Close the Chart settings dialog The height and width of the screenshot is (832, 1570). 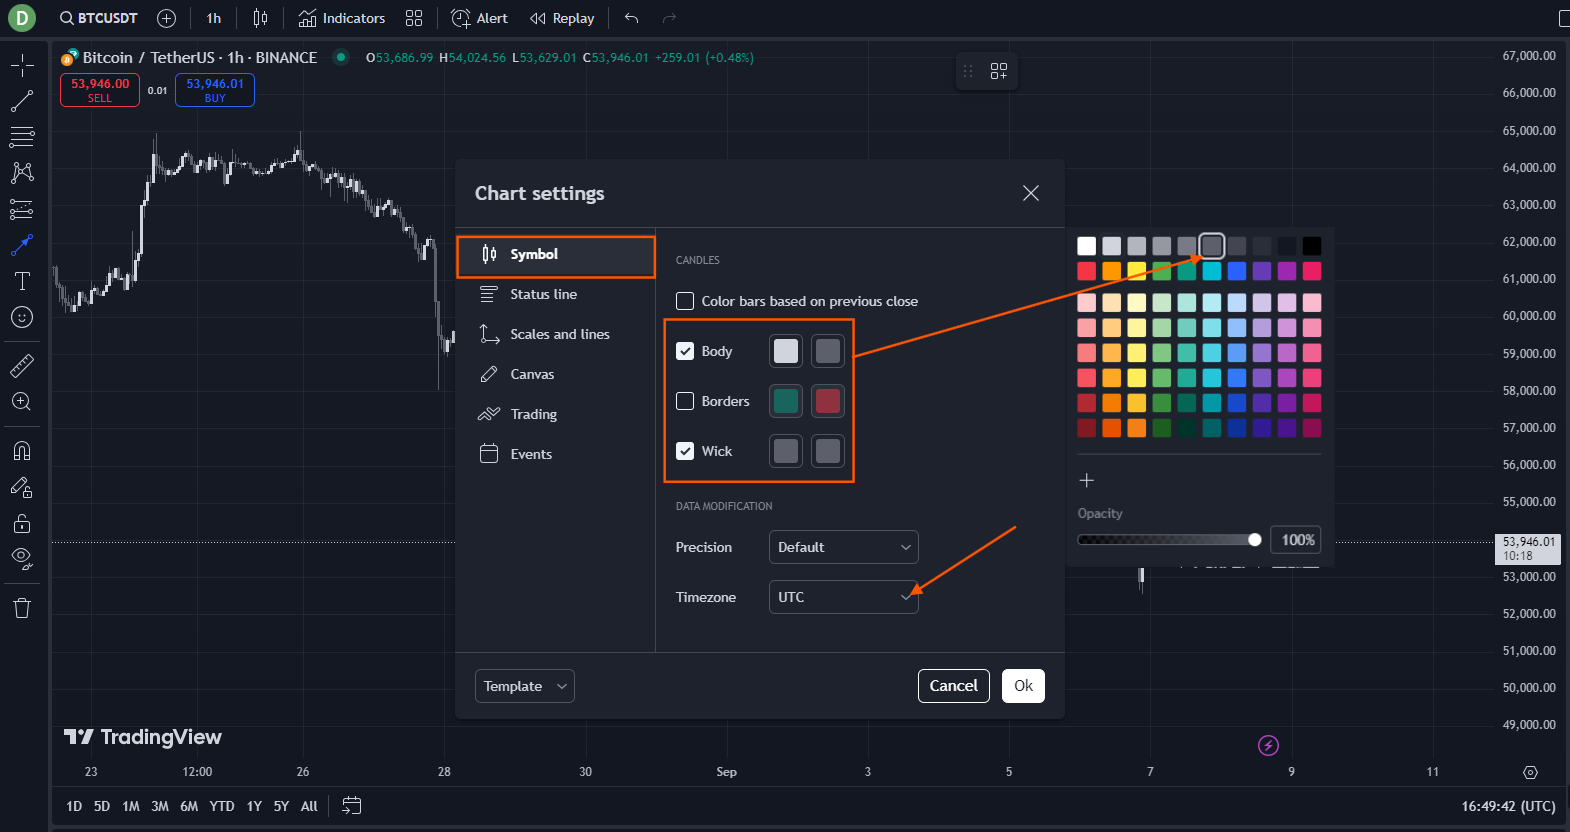[x=1031, y=193]
